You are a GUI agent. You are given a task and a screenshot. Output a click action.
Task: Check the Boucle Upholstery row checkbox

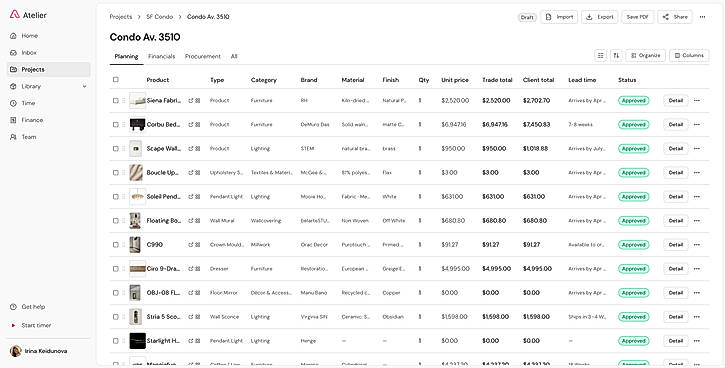(x=116, y=172)
